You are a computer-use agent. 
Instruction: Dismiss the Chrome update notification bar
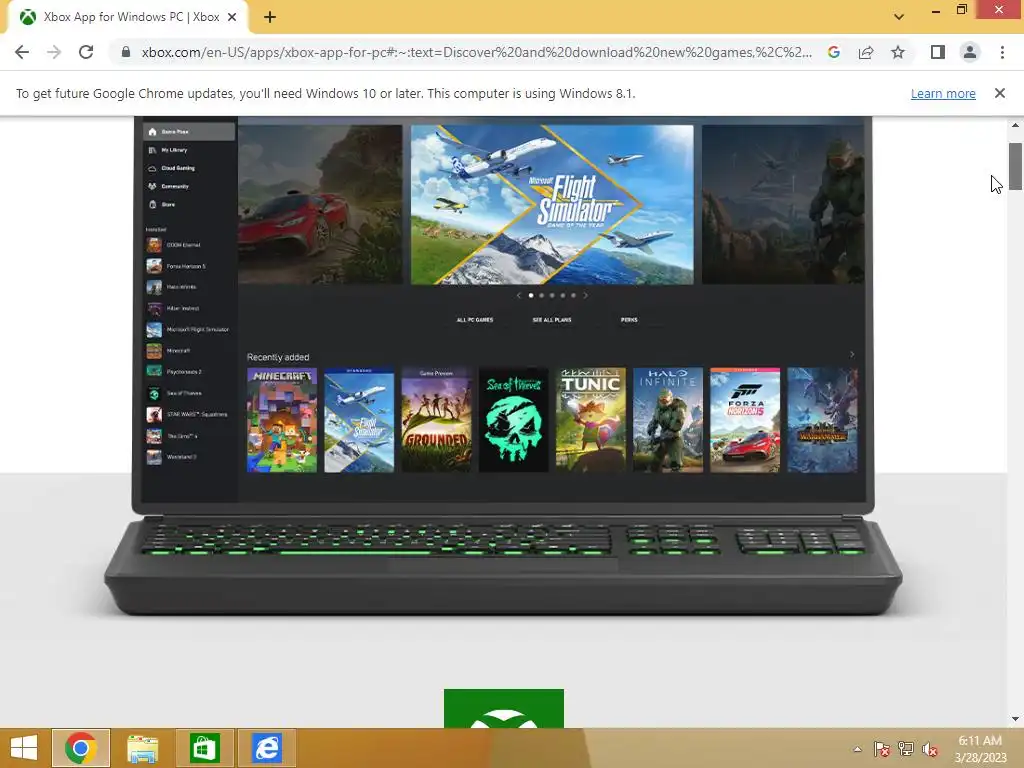(999, 93)
